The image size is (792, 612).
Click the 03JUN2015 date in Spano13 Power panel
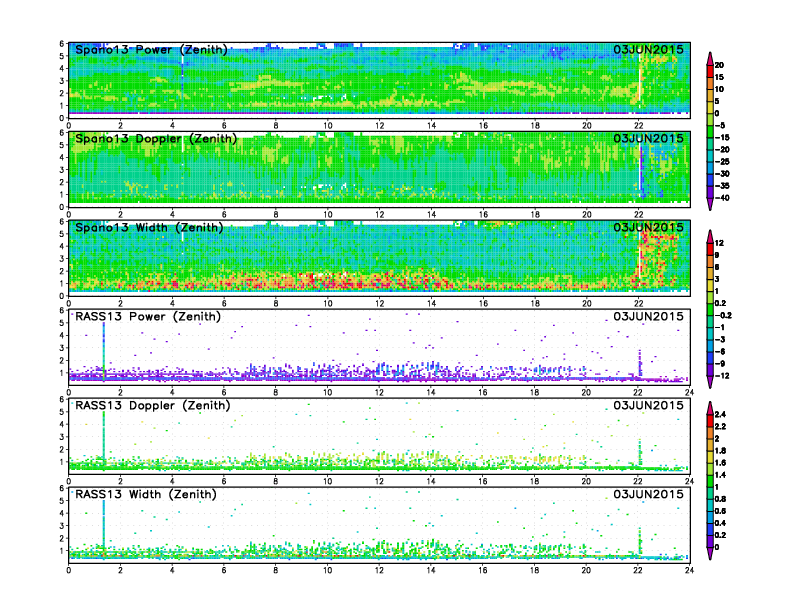pos(649,49)
